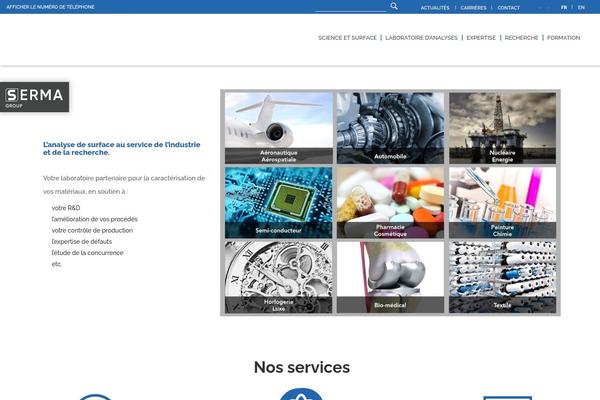Click the text "votre contrôle de production"

(92, 230)
